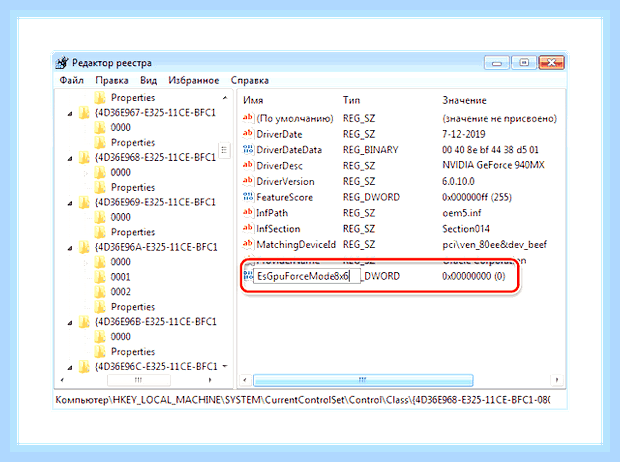Click inside the EsGpuForceMode8x6 name edit box

[307, 276]
